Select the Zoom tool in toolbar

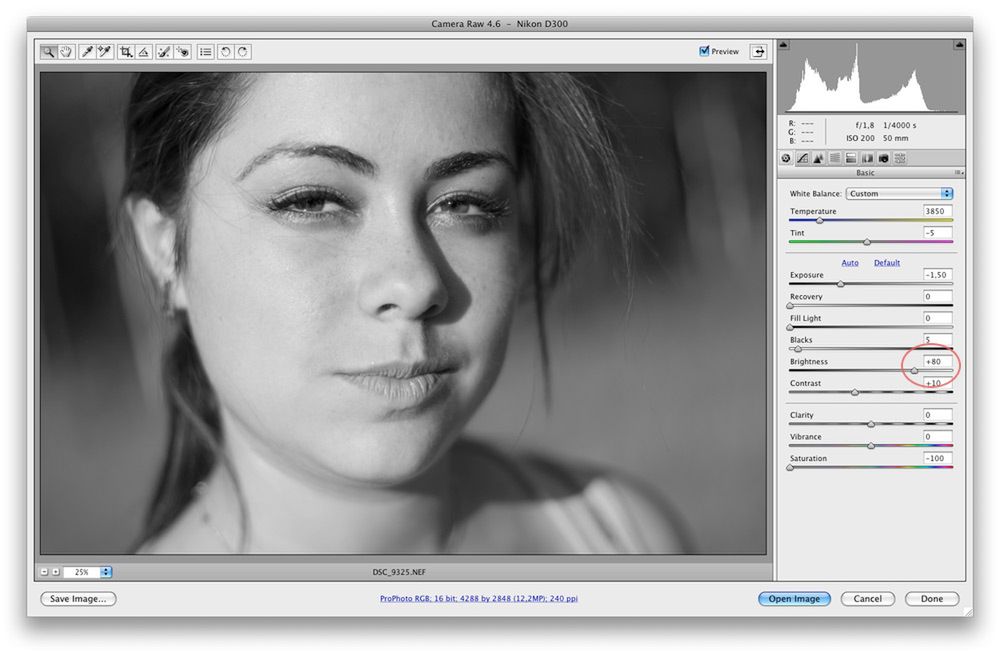coord(48,52)
